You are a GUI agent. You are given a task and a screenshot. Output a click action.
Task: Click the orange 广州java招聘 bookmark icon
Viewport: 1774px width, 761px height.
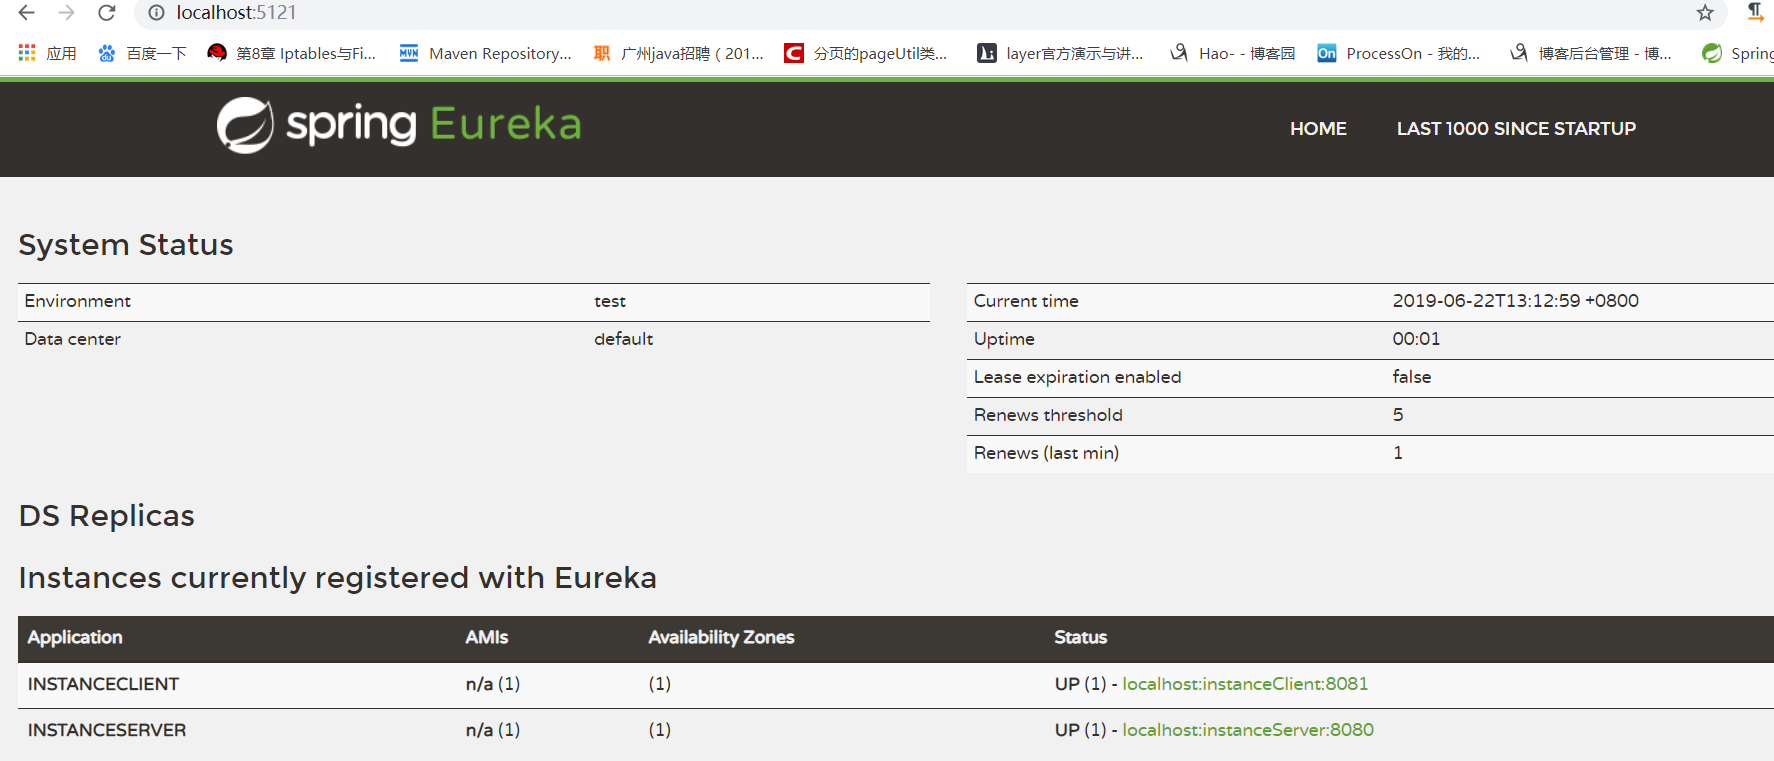coord(602,53)
